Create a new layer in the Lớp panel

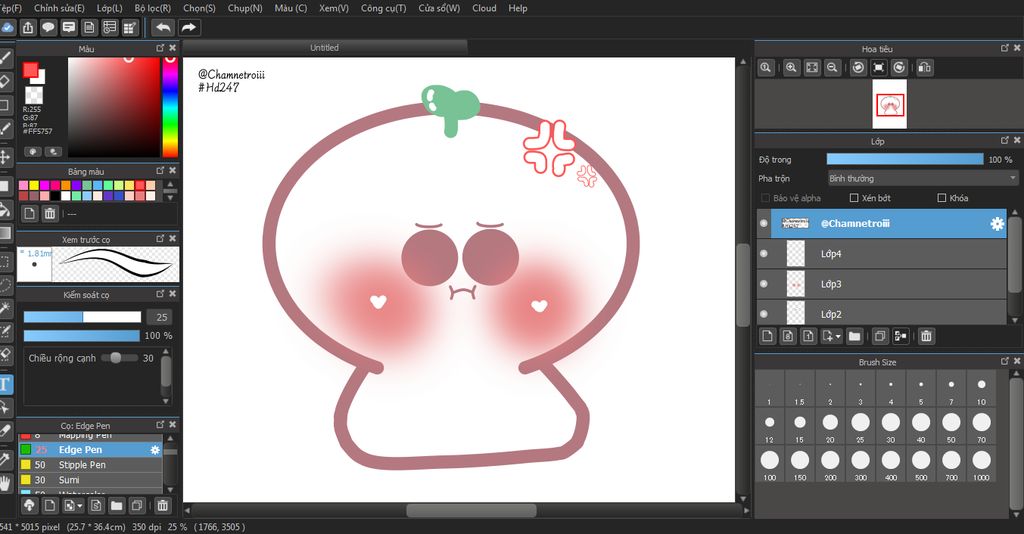(x=767, y=336)
